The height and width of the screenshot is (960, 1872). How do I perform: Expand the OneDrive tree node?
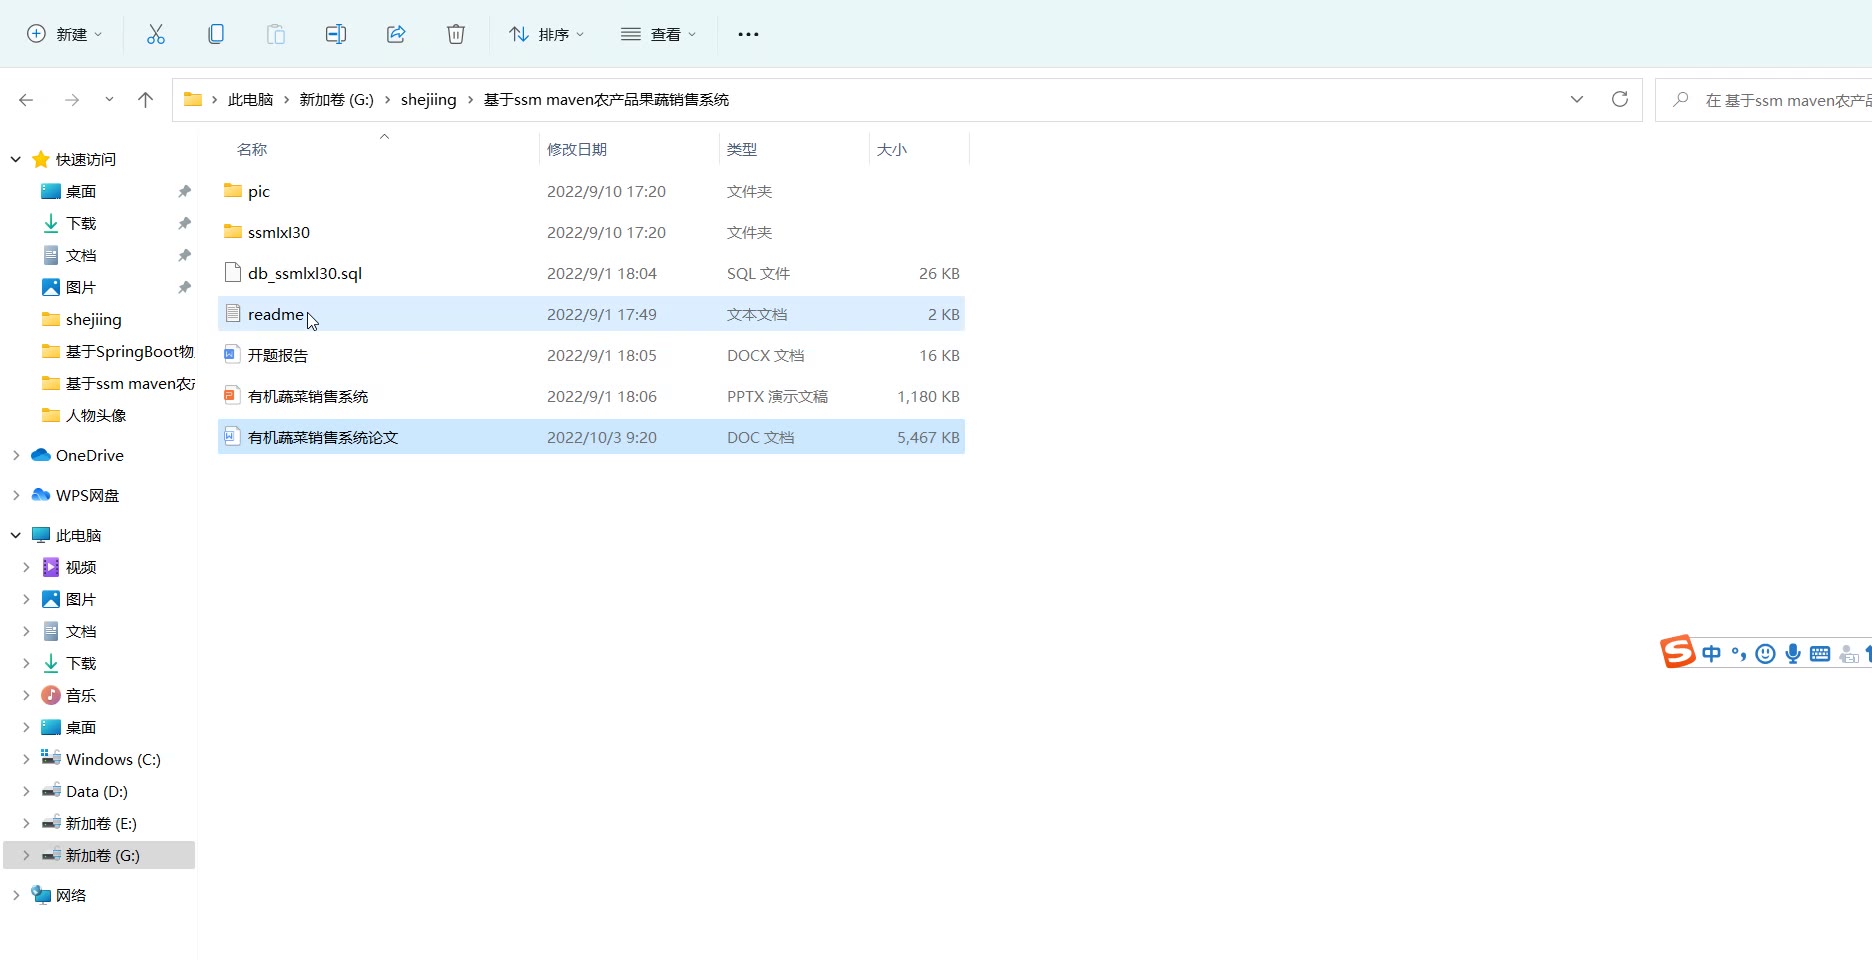[x=16, y=455]
